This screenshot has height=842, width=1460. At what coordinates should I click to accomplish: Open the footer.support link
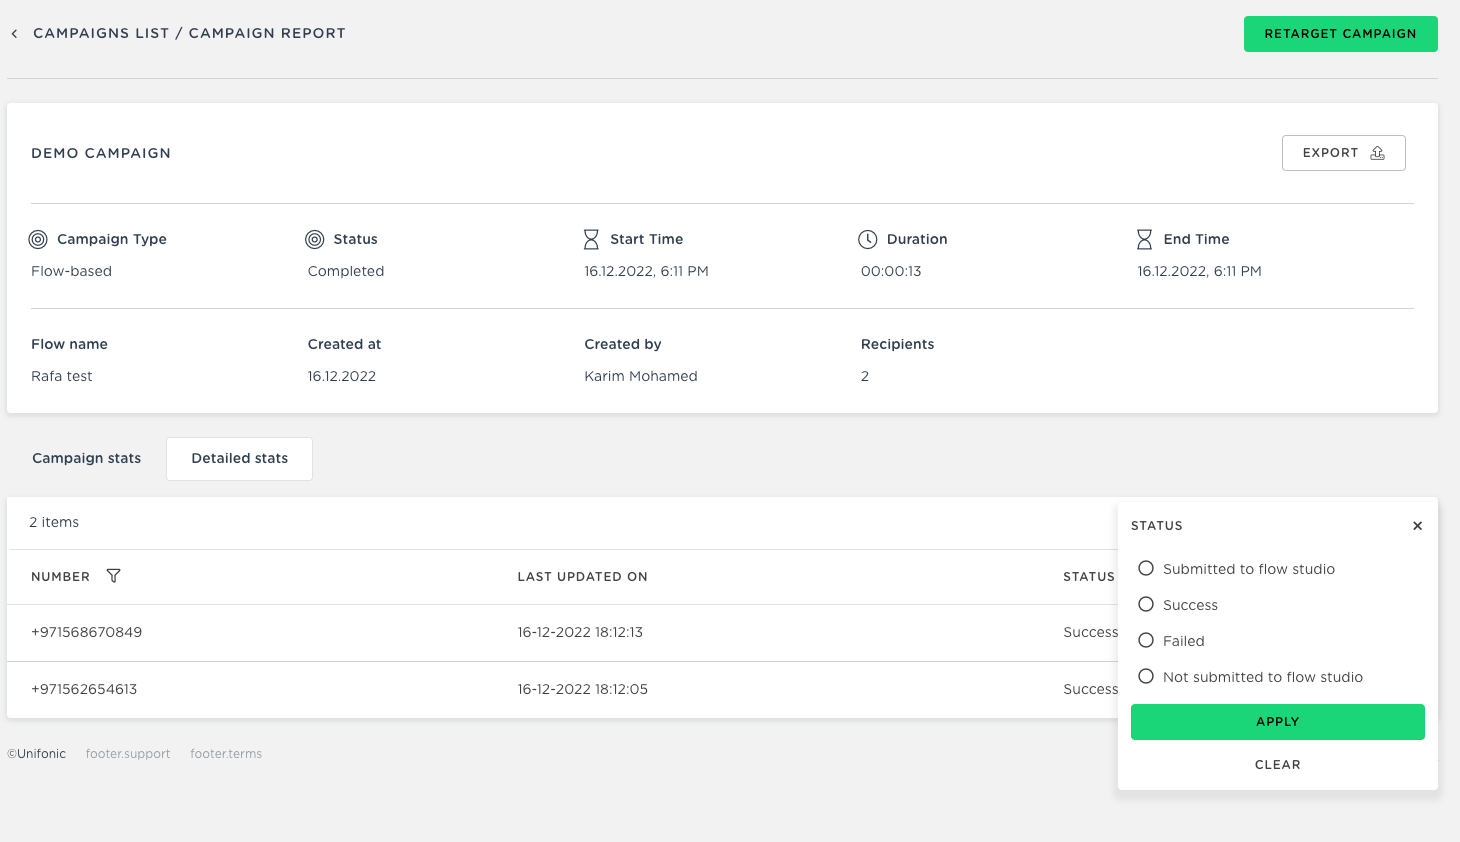tap(128, 754)
